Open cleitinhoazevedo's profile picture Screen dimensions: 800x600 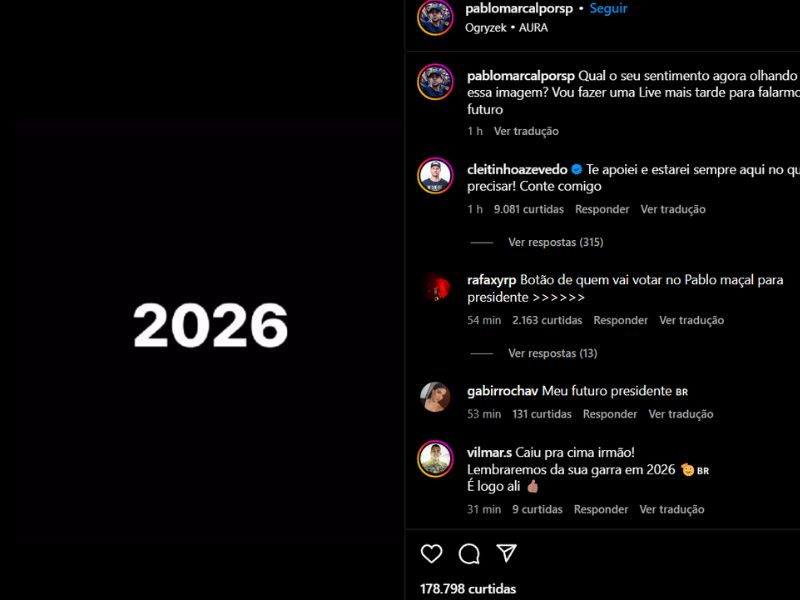tap(435, 176)
